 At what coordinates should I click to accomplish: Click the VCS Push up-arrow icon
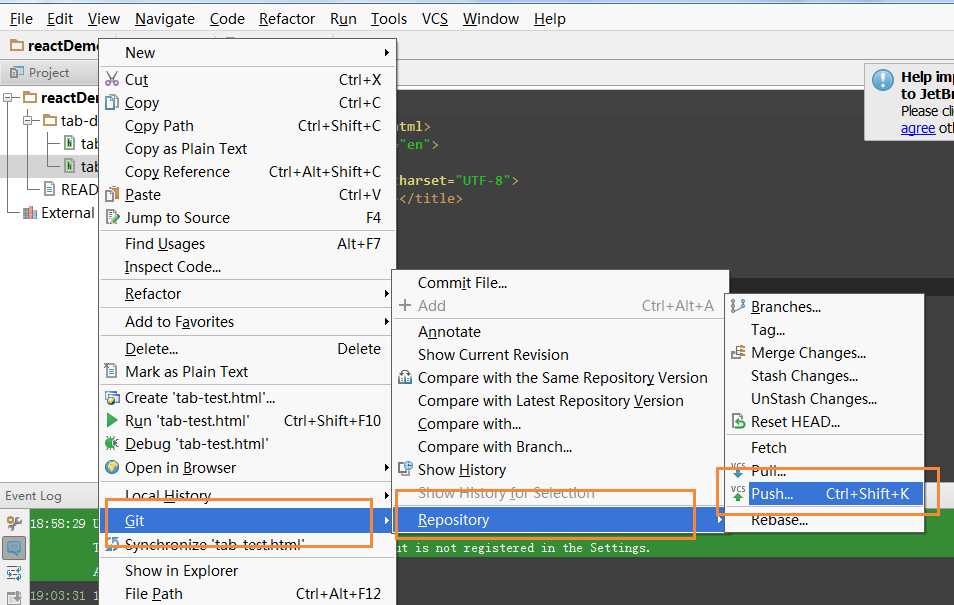(x=738, y=494)
